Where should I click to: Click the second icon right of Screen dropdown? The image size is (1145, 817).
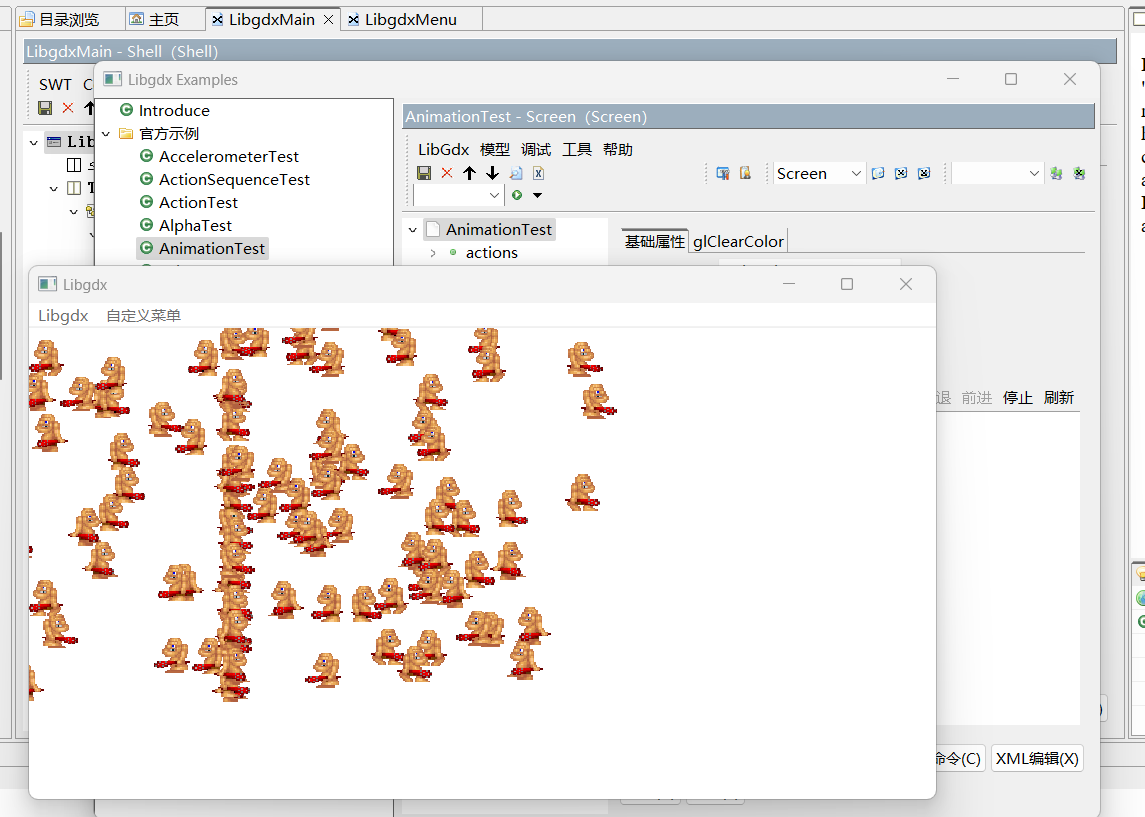[901, 173]
